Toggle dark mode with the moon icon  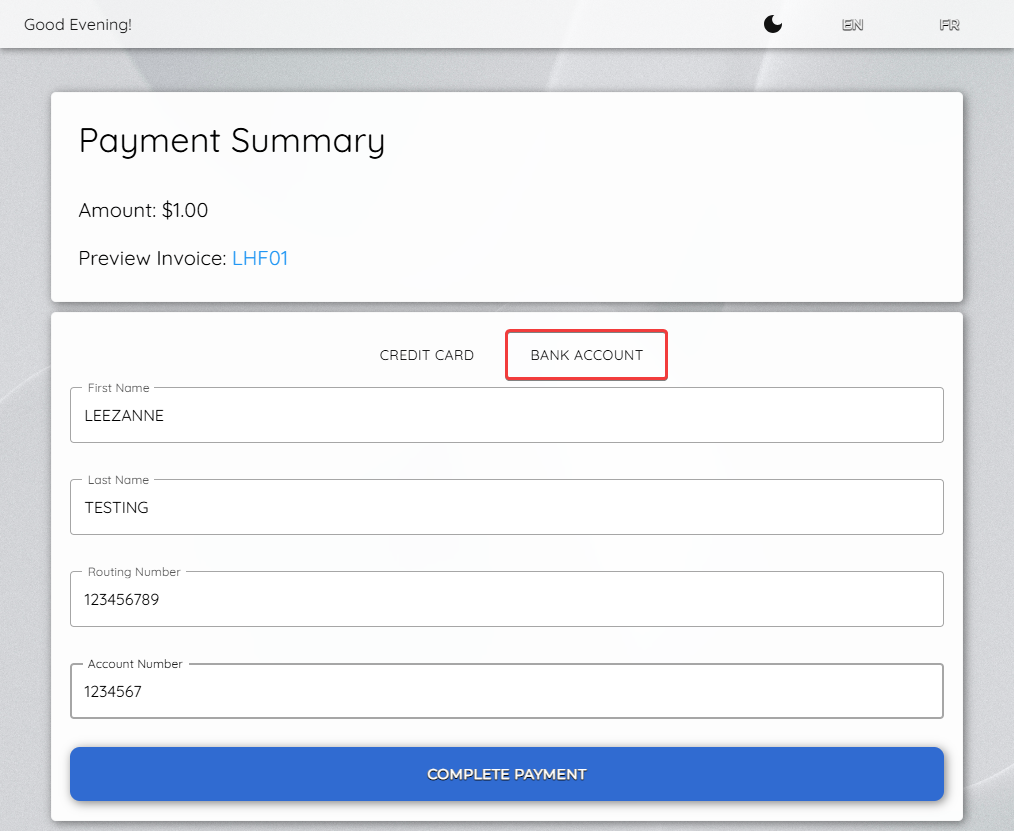click(772, 25)
